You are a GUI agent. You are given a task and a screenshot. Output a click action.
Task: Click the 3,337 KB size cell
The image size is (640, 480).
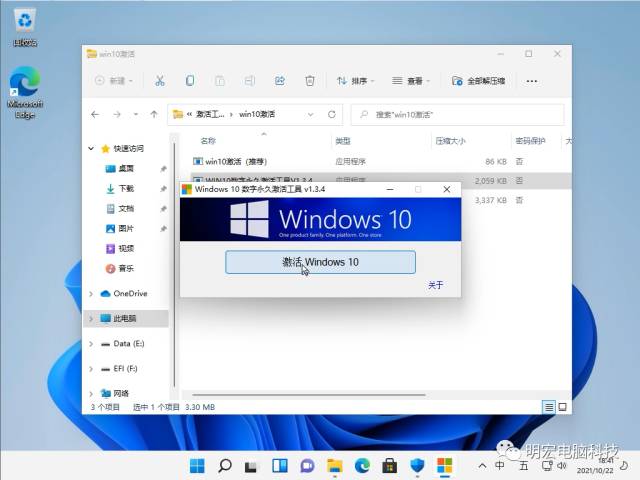490,200
